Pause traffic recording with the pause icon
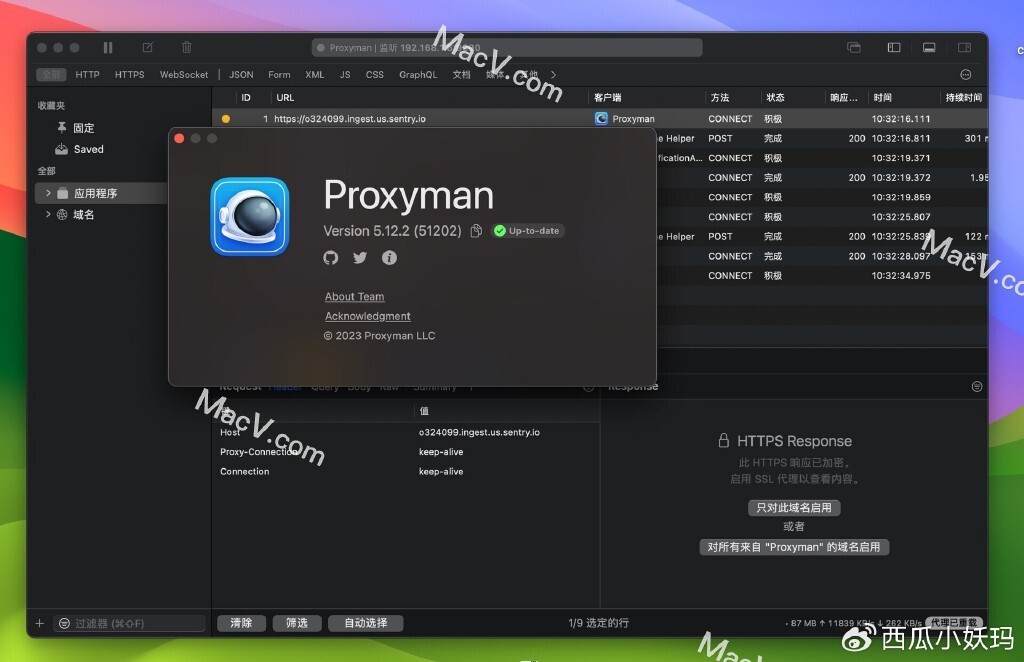Viewport: 1024px width, 662px height. 108,48
